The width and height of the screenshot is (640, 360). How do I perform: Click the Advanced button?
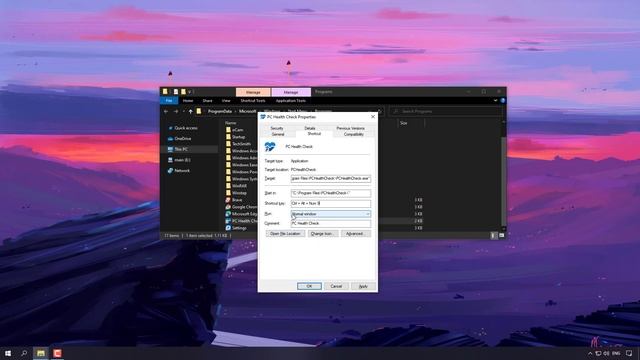coord(356,233)
